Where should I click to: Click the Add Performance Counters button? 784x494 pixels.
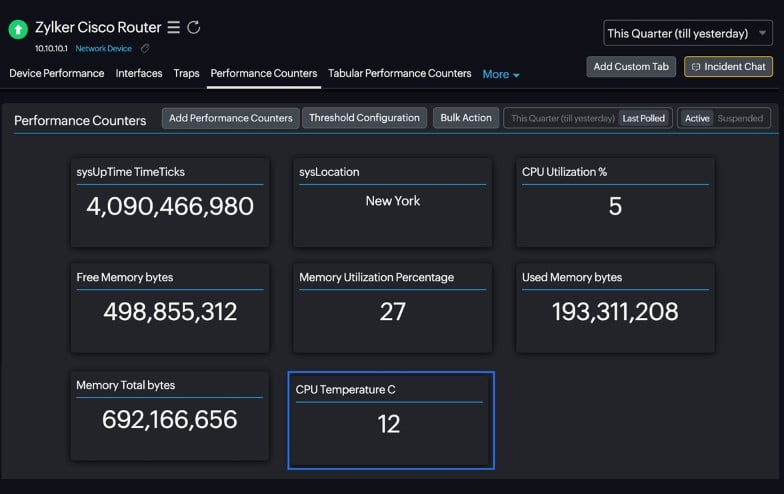(x=230, y=118)
